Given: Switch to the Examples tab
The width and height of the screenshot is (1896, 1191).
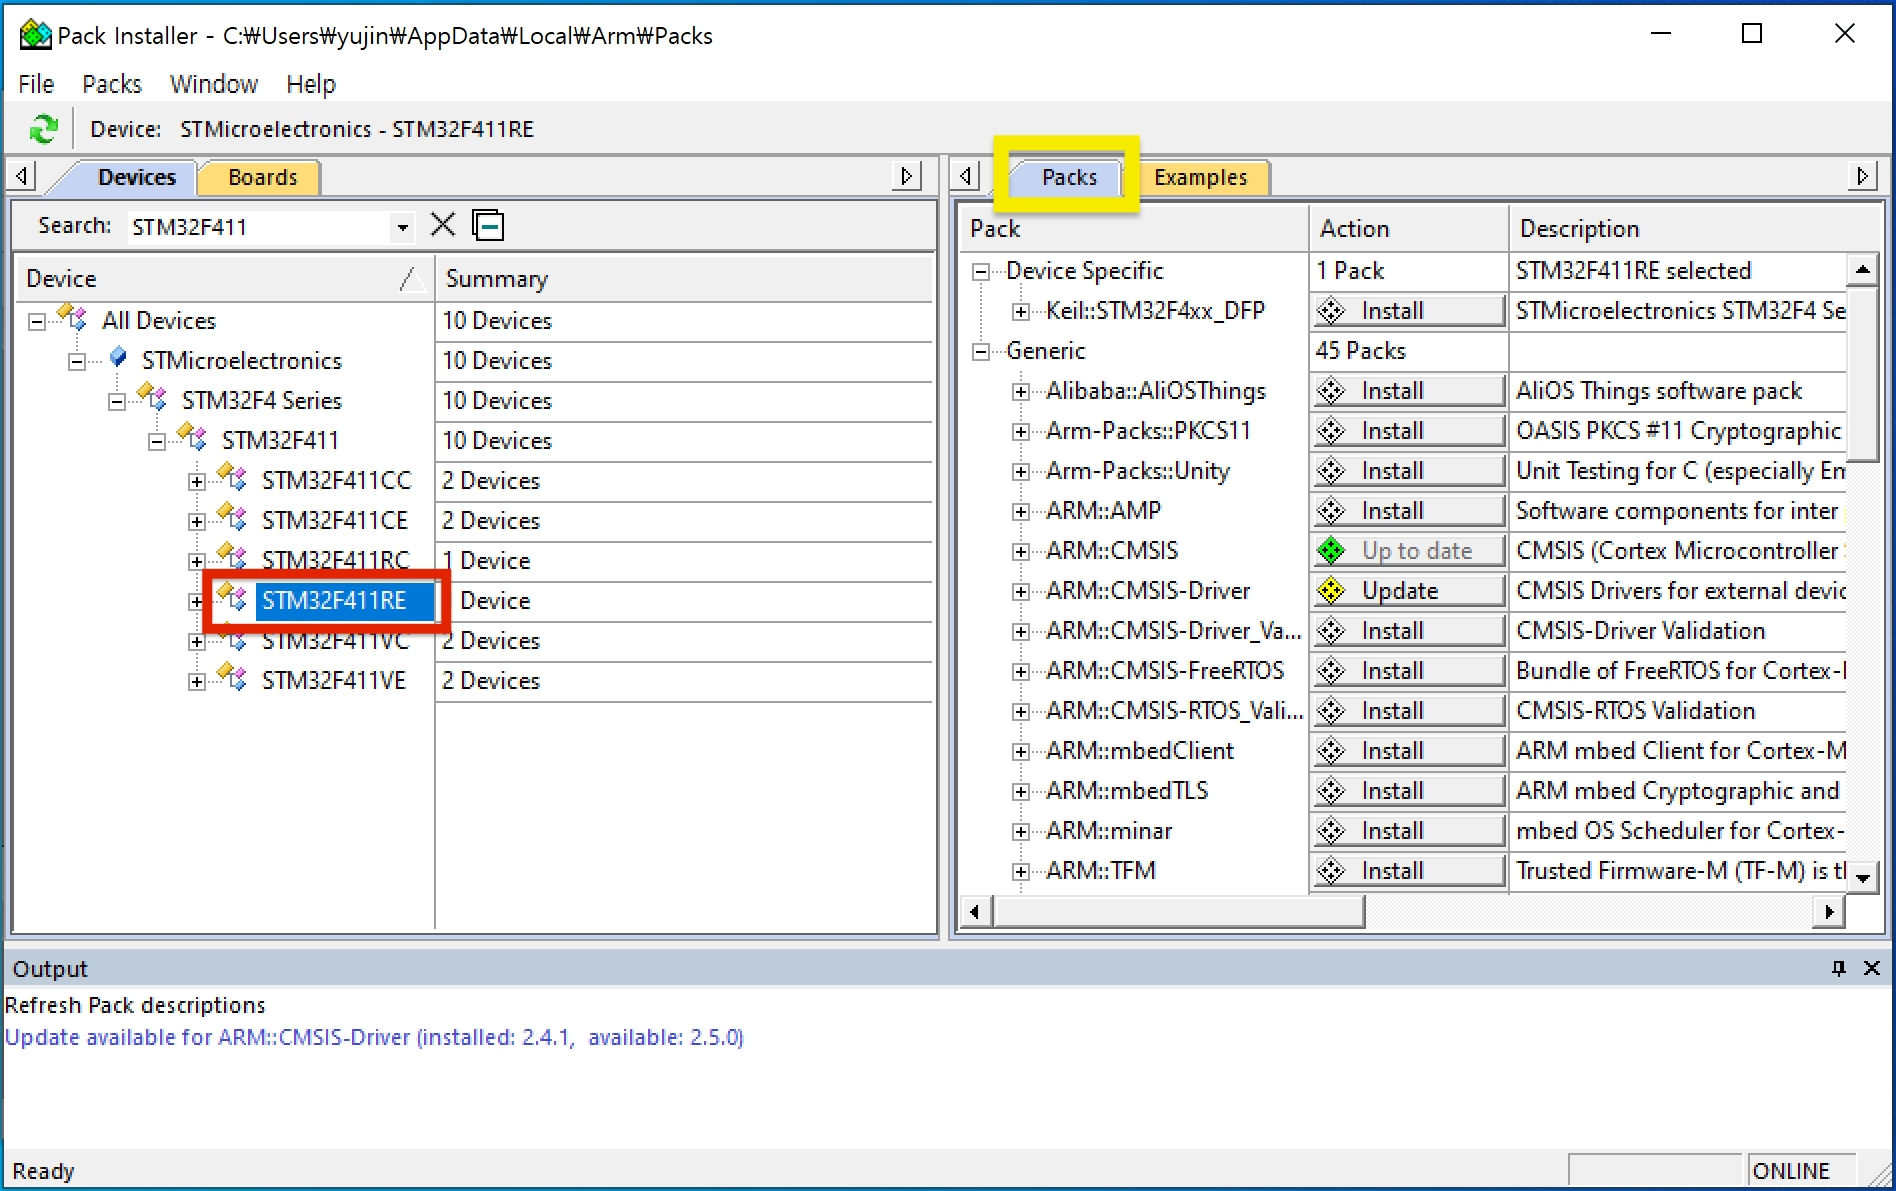Looking at the screenshot, I should [1200, 177].
